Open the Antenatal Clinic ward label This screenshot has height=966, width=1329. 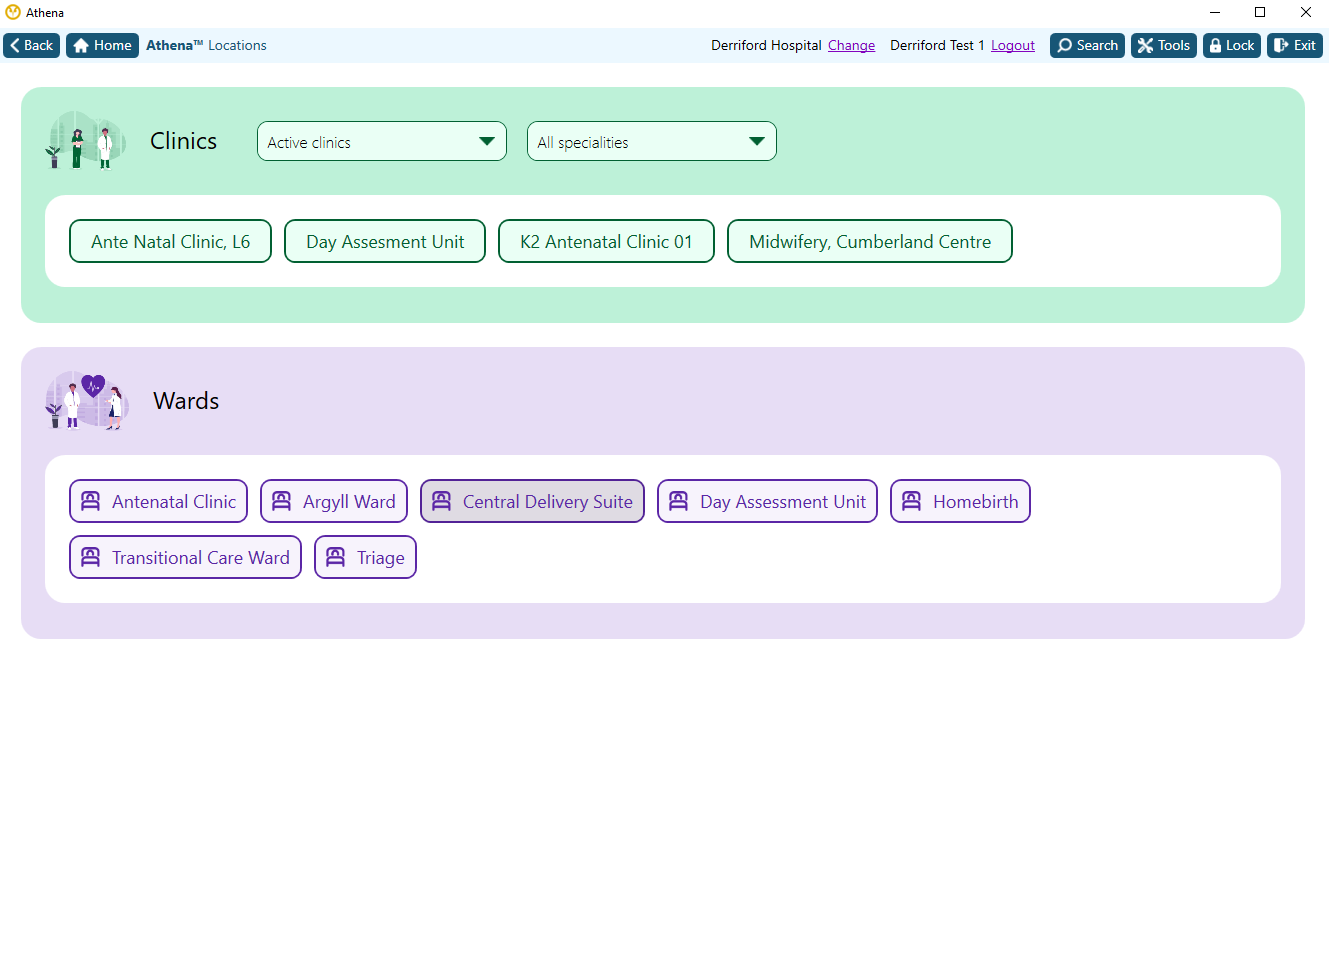[x=174, y=501]
